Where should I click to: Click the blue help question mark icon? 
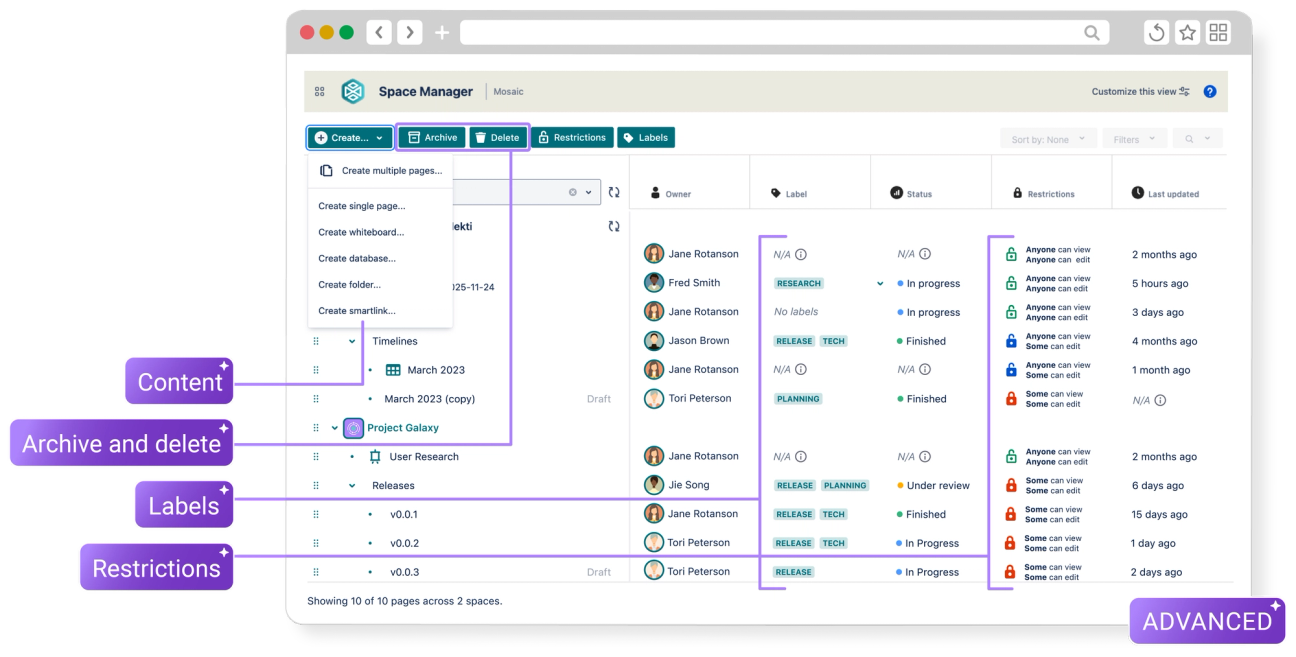[x=1210, y=91]
